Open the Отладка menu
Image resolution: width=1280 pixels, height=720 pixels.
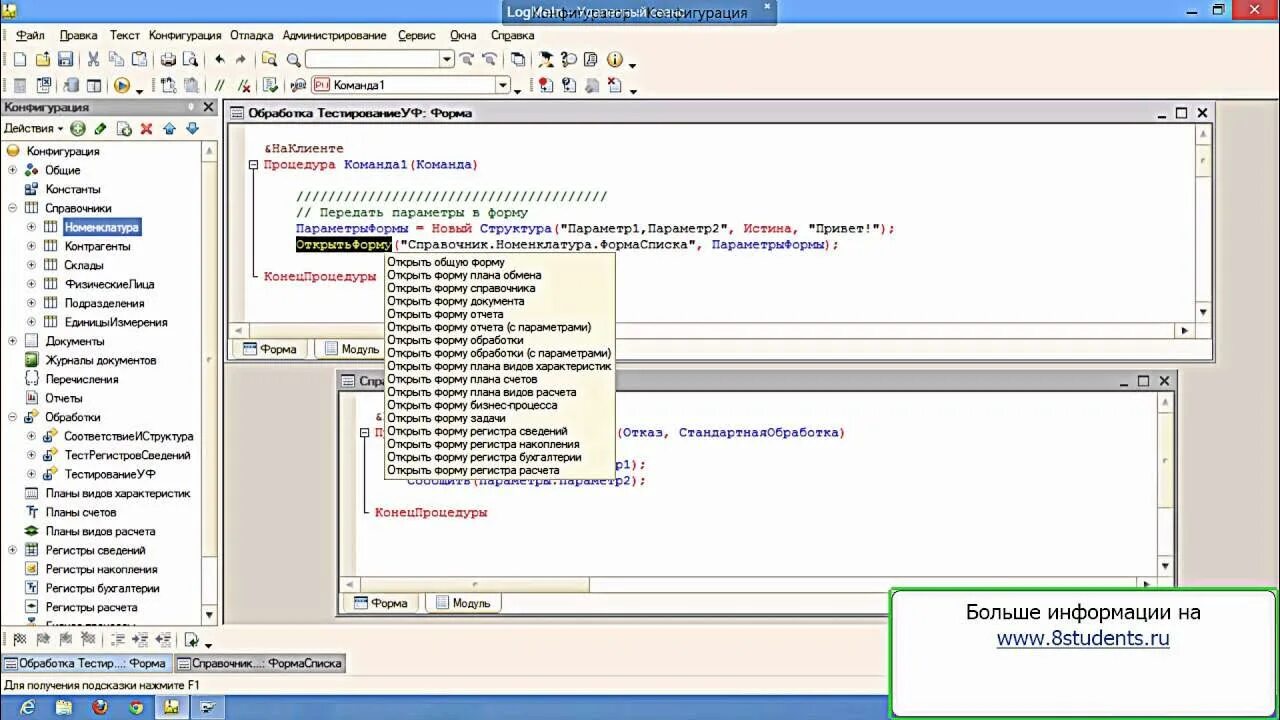click(252, 35)
